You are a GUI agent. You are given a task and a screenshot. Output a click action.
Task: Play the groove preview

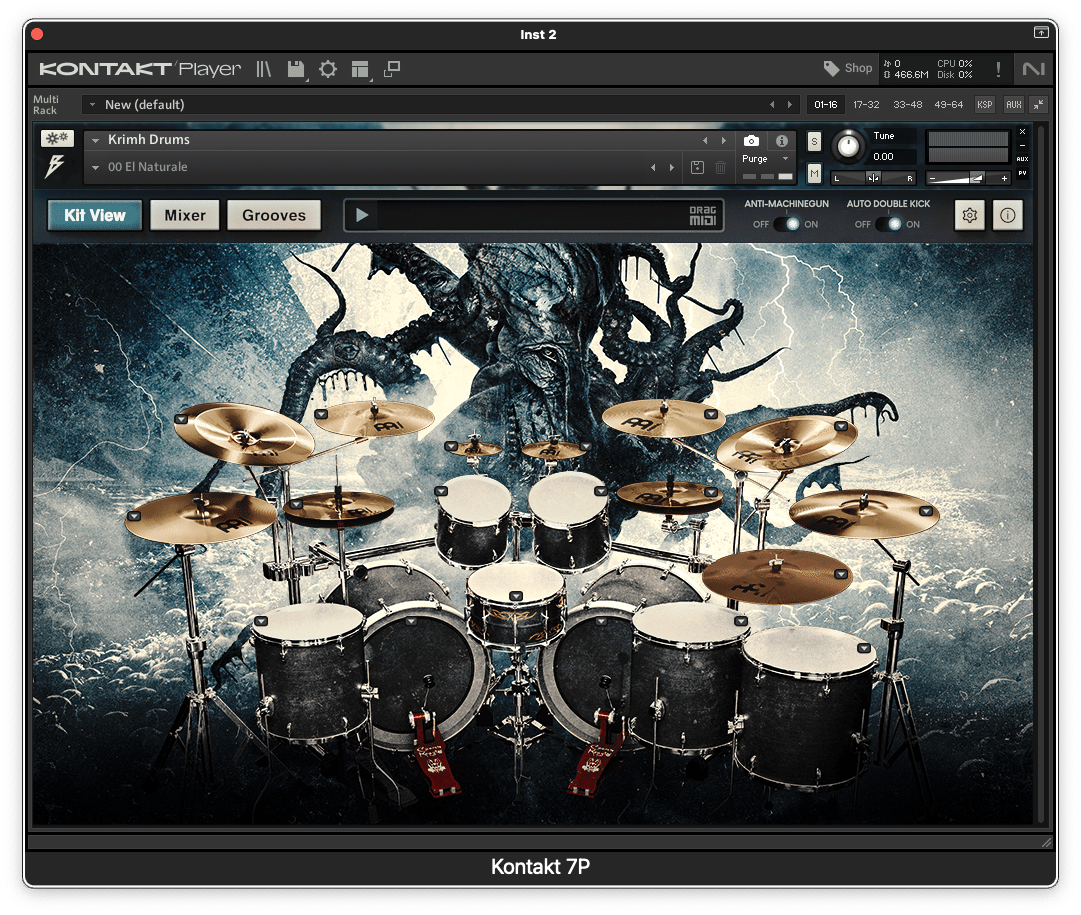tap(361, 216)
